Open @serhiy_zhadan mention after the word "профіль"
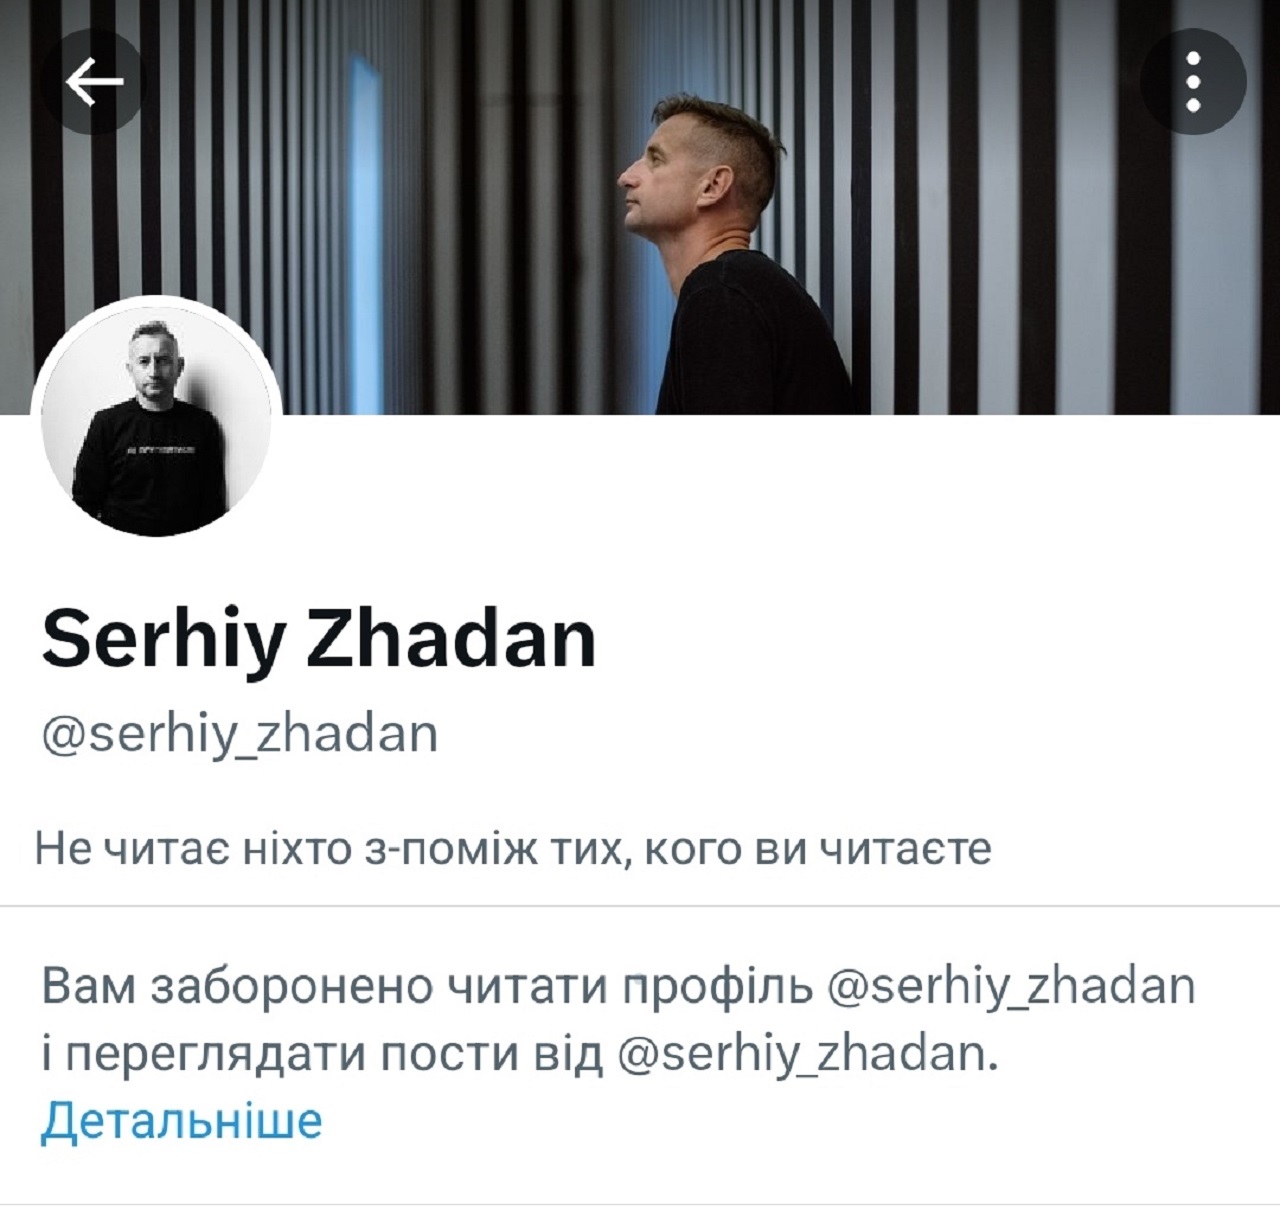 1012,988
